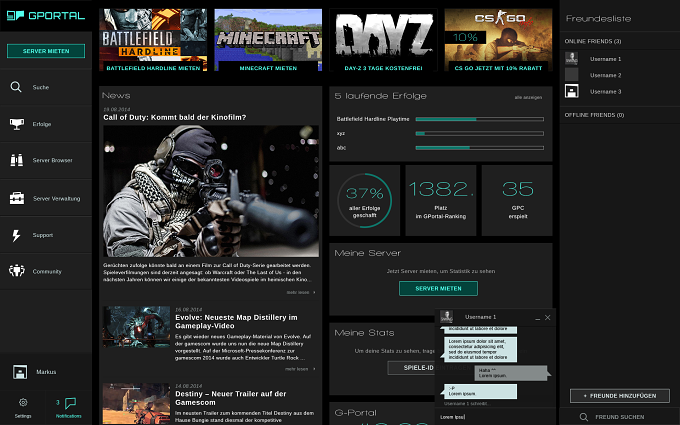
Task: Click the GPortal logo
Action: [46, 16]
